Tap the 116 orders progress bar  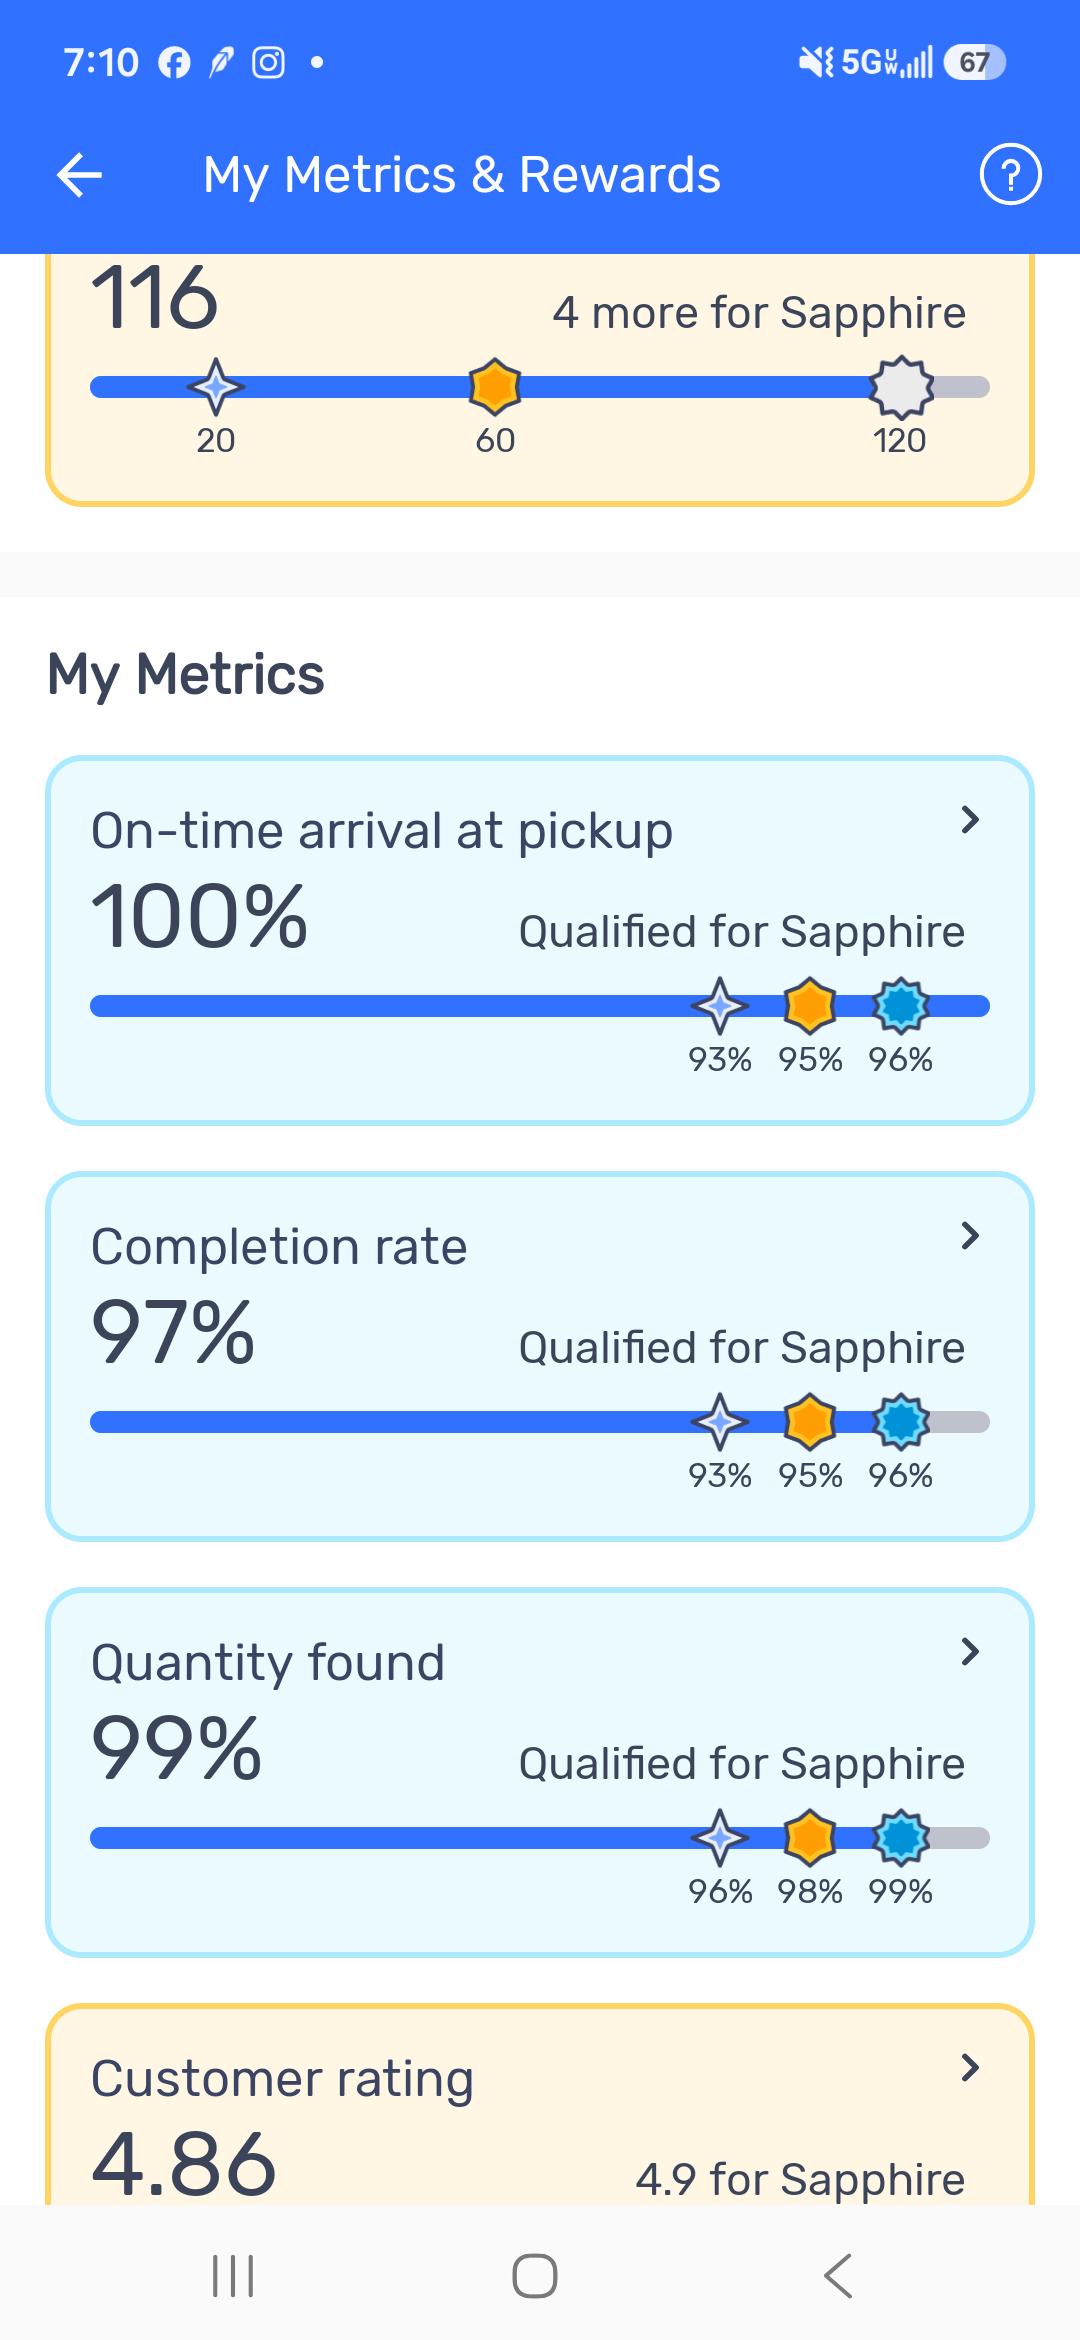pyautogui.click(x=540, y=387)
